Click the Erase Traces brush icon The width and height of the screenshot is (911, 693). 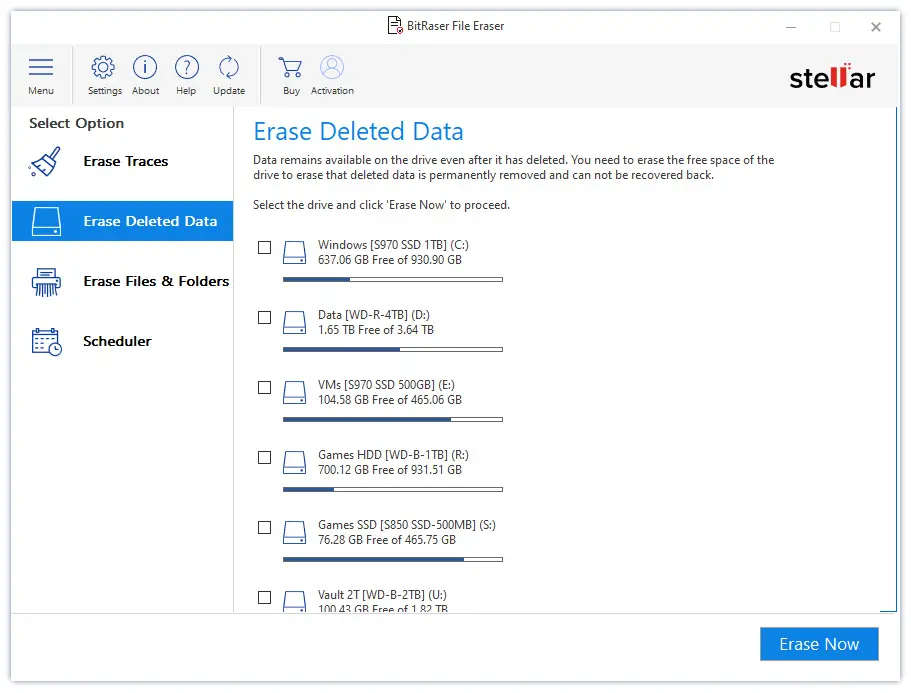(45, 161)
